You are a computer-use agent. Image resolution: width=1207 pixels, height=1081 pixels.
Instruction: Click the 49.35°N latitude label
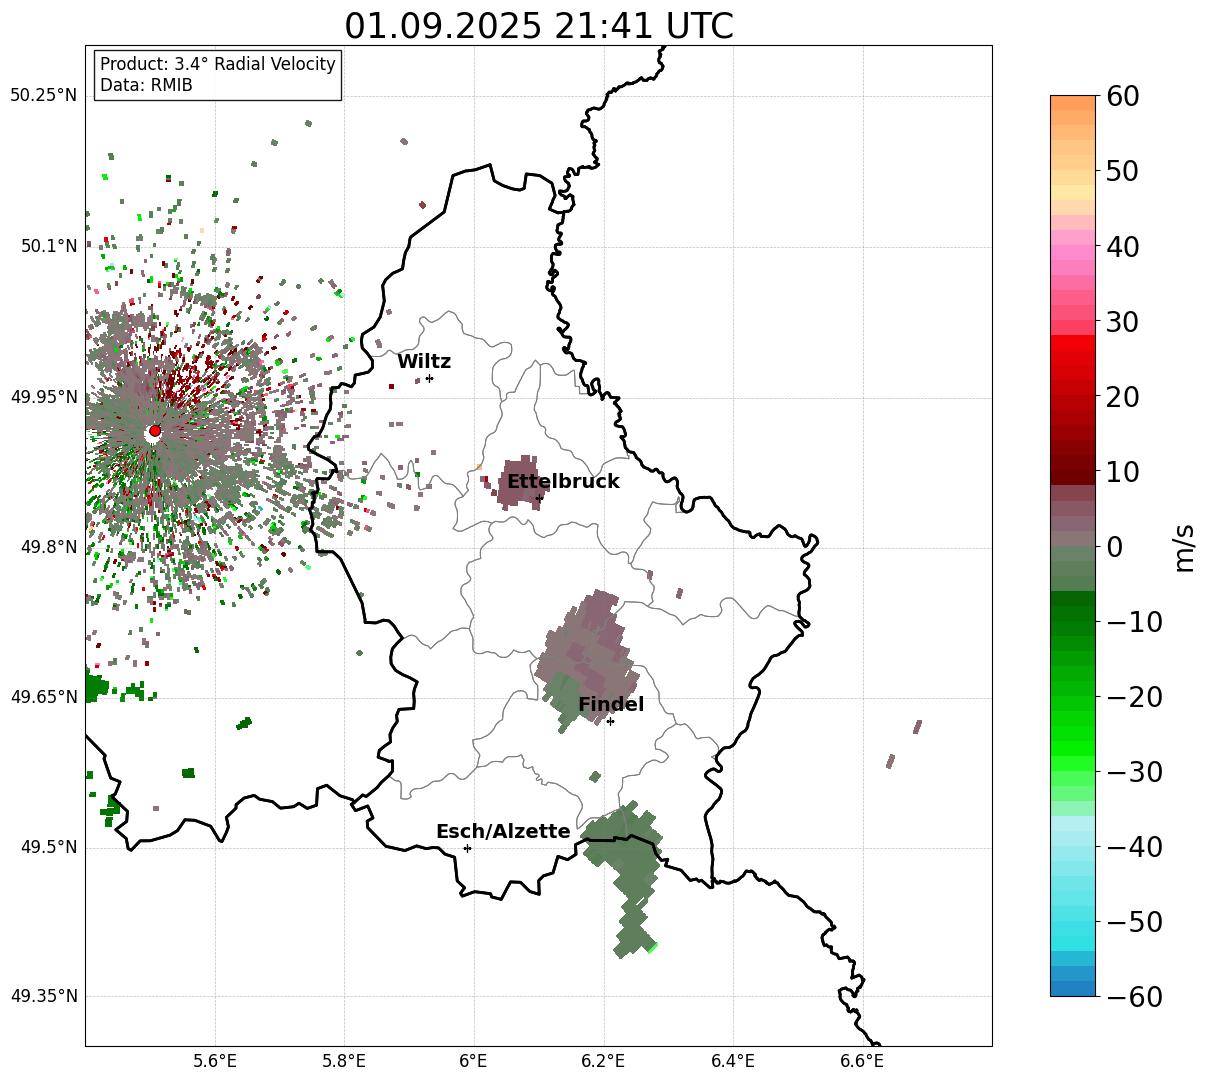[43, 996]
